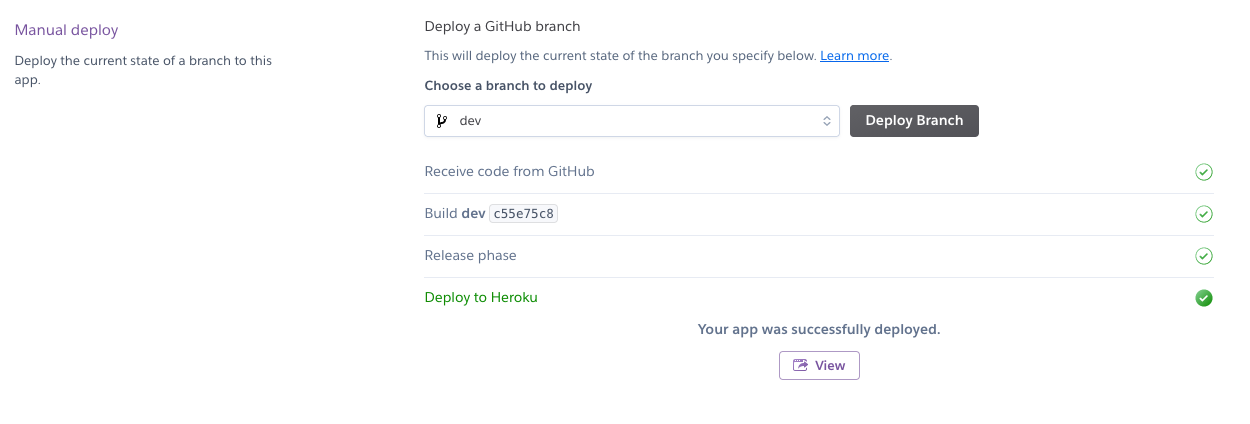The height and width of the screenshot is (424, 1250).
Task: Click the external-link icon inside View button
Action: (x=800, y=365)
